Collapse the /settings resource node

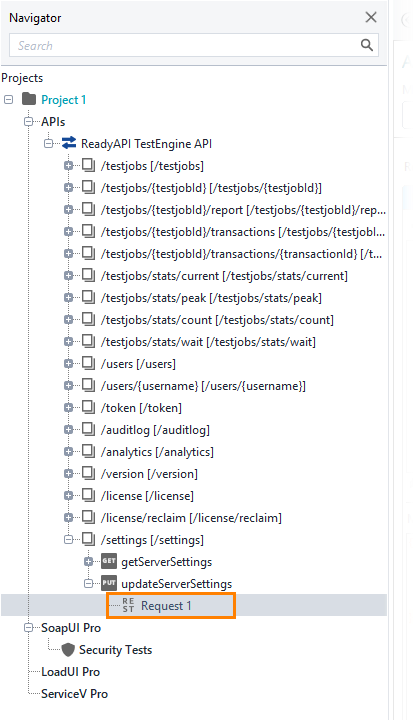69,540
